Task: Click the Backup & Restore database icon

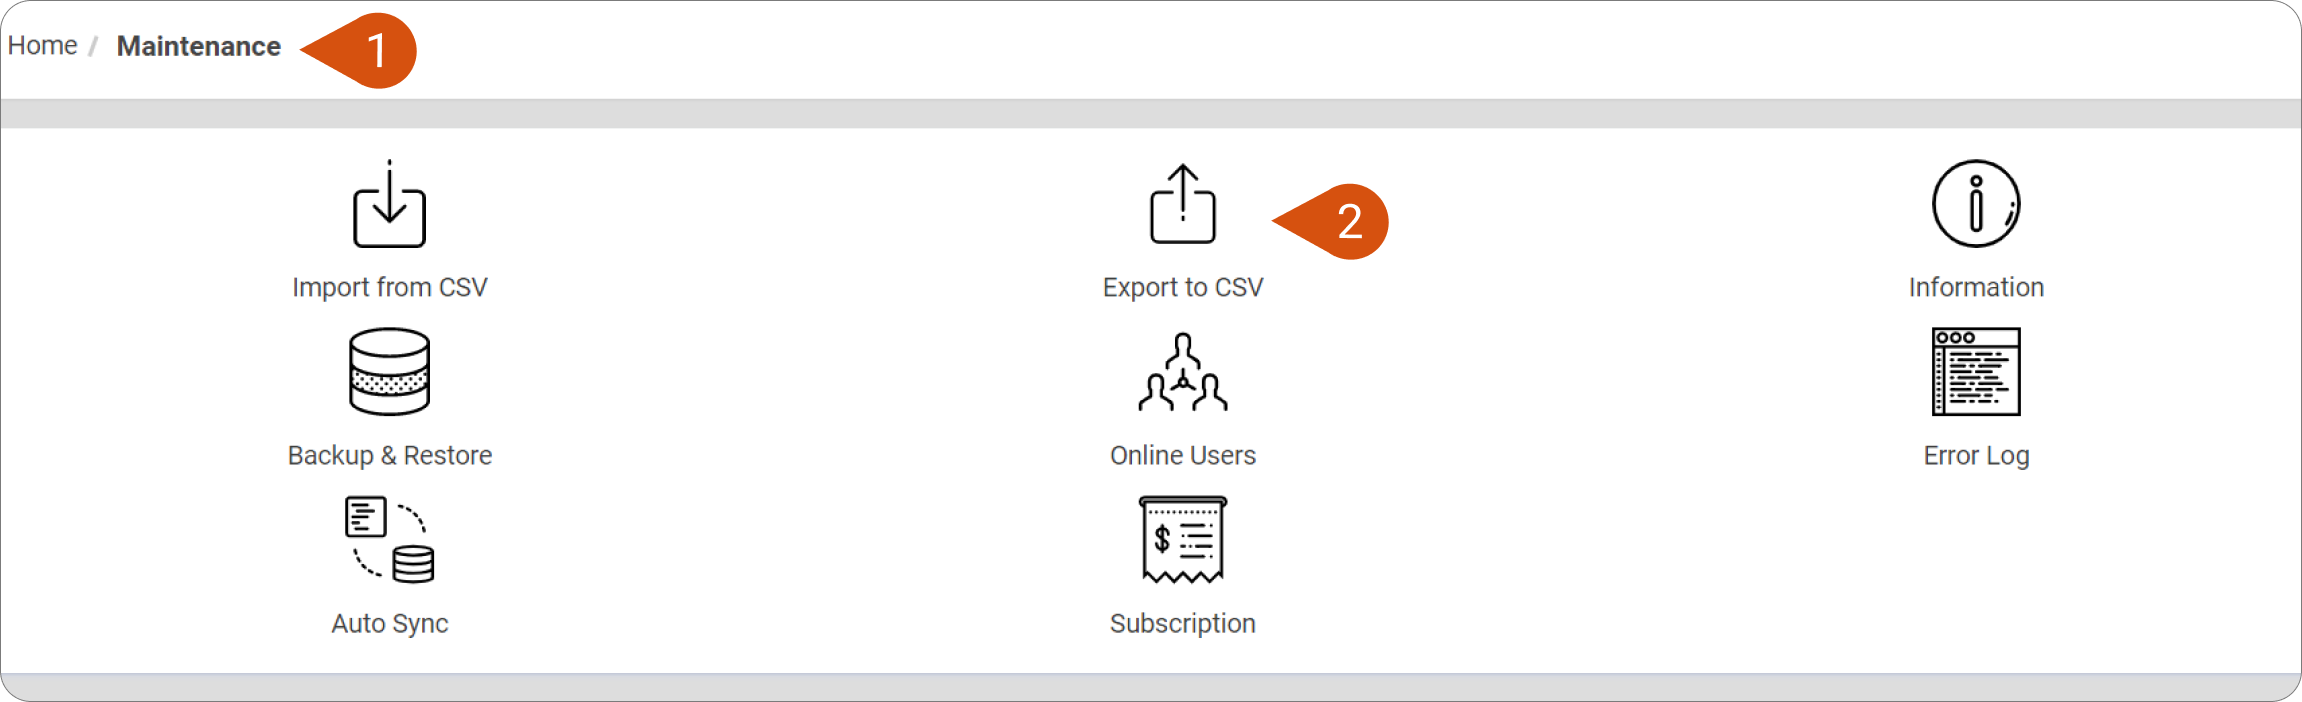Action: 389,371
